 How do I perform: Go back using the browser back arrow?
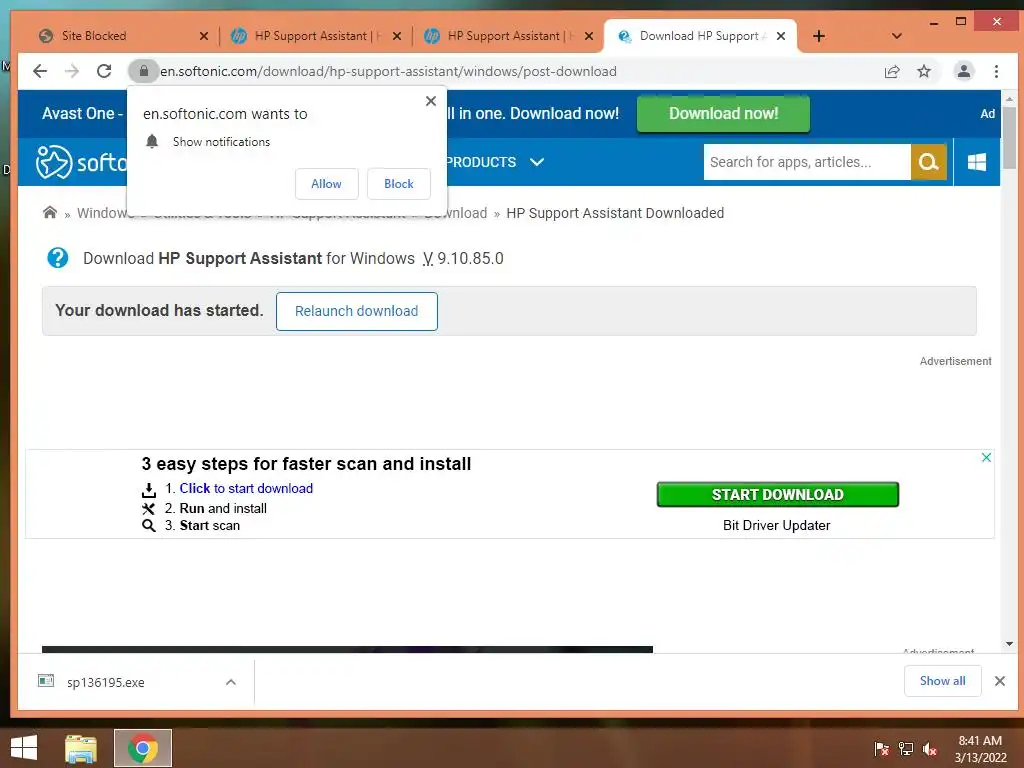[40, 71]
